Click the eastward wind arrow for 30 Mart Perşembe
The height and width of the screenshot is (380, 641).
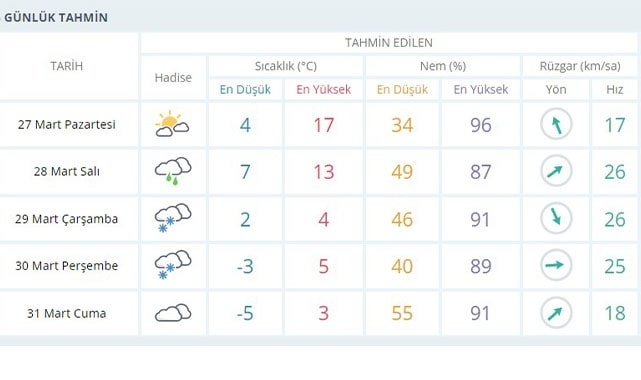point(556,265)
